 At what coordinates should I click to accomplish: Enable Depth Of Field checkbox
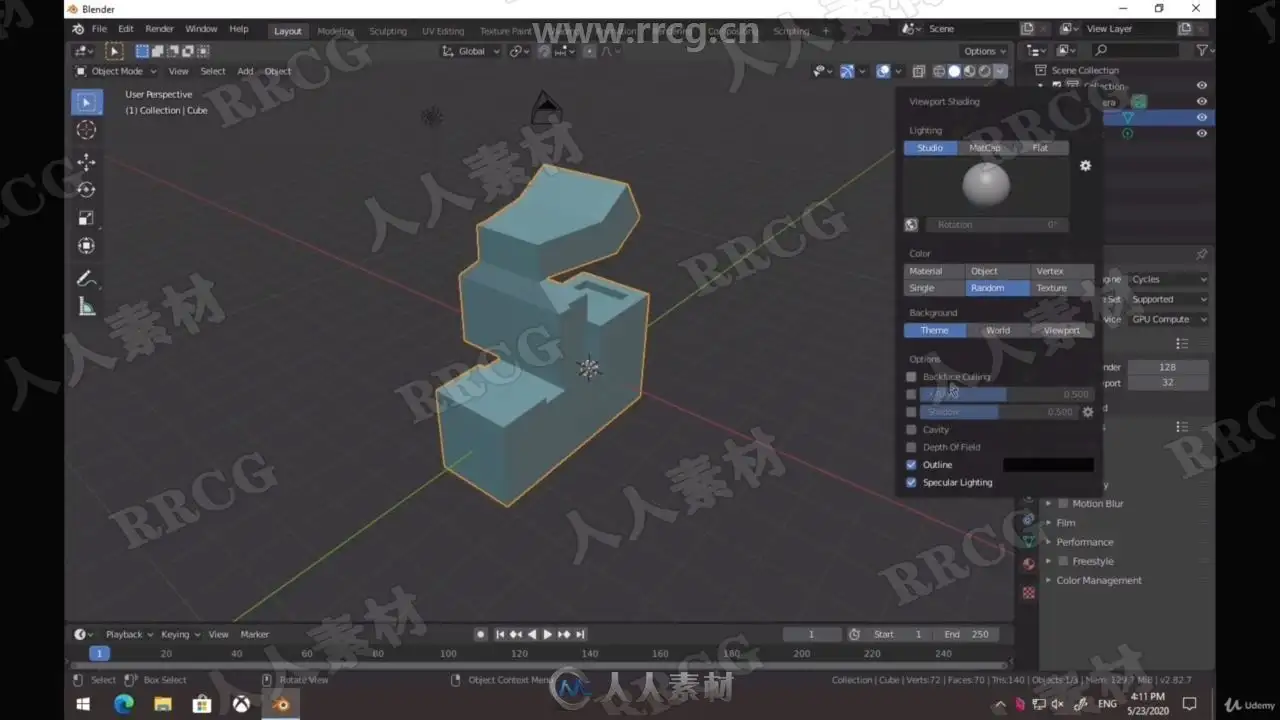911,447
